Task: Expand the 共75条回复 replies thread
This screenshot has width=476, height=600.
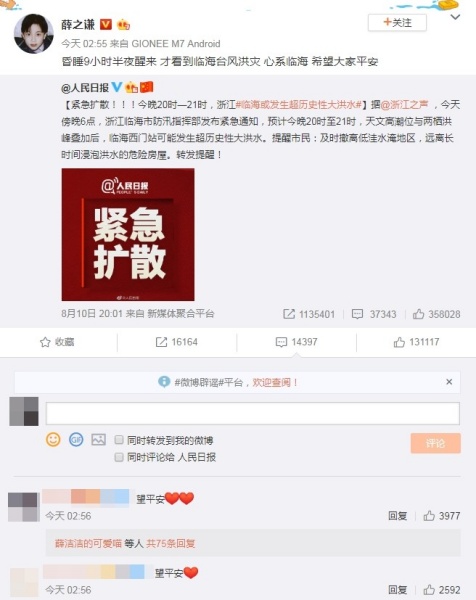Action: tap(171, 543)
